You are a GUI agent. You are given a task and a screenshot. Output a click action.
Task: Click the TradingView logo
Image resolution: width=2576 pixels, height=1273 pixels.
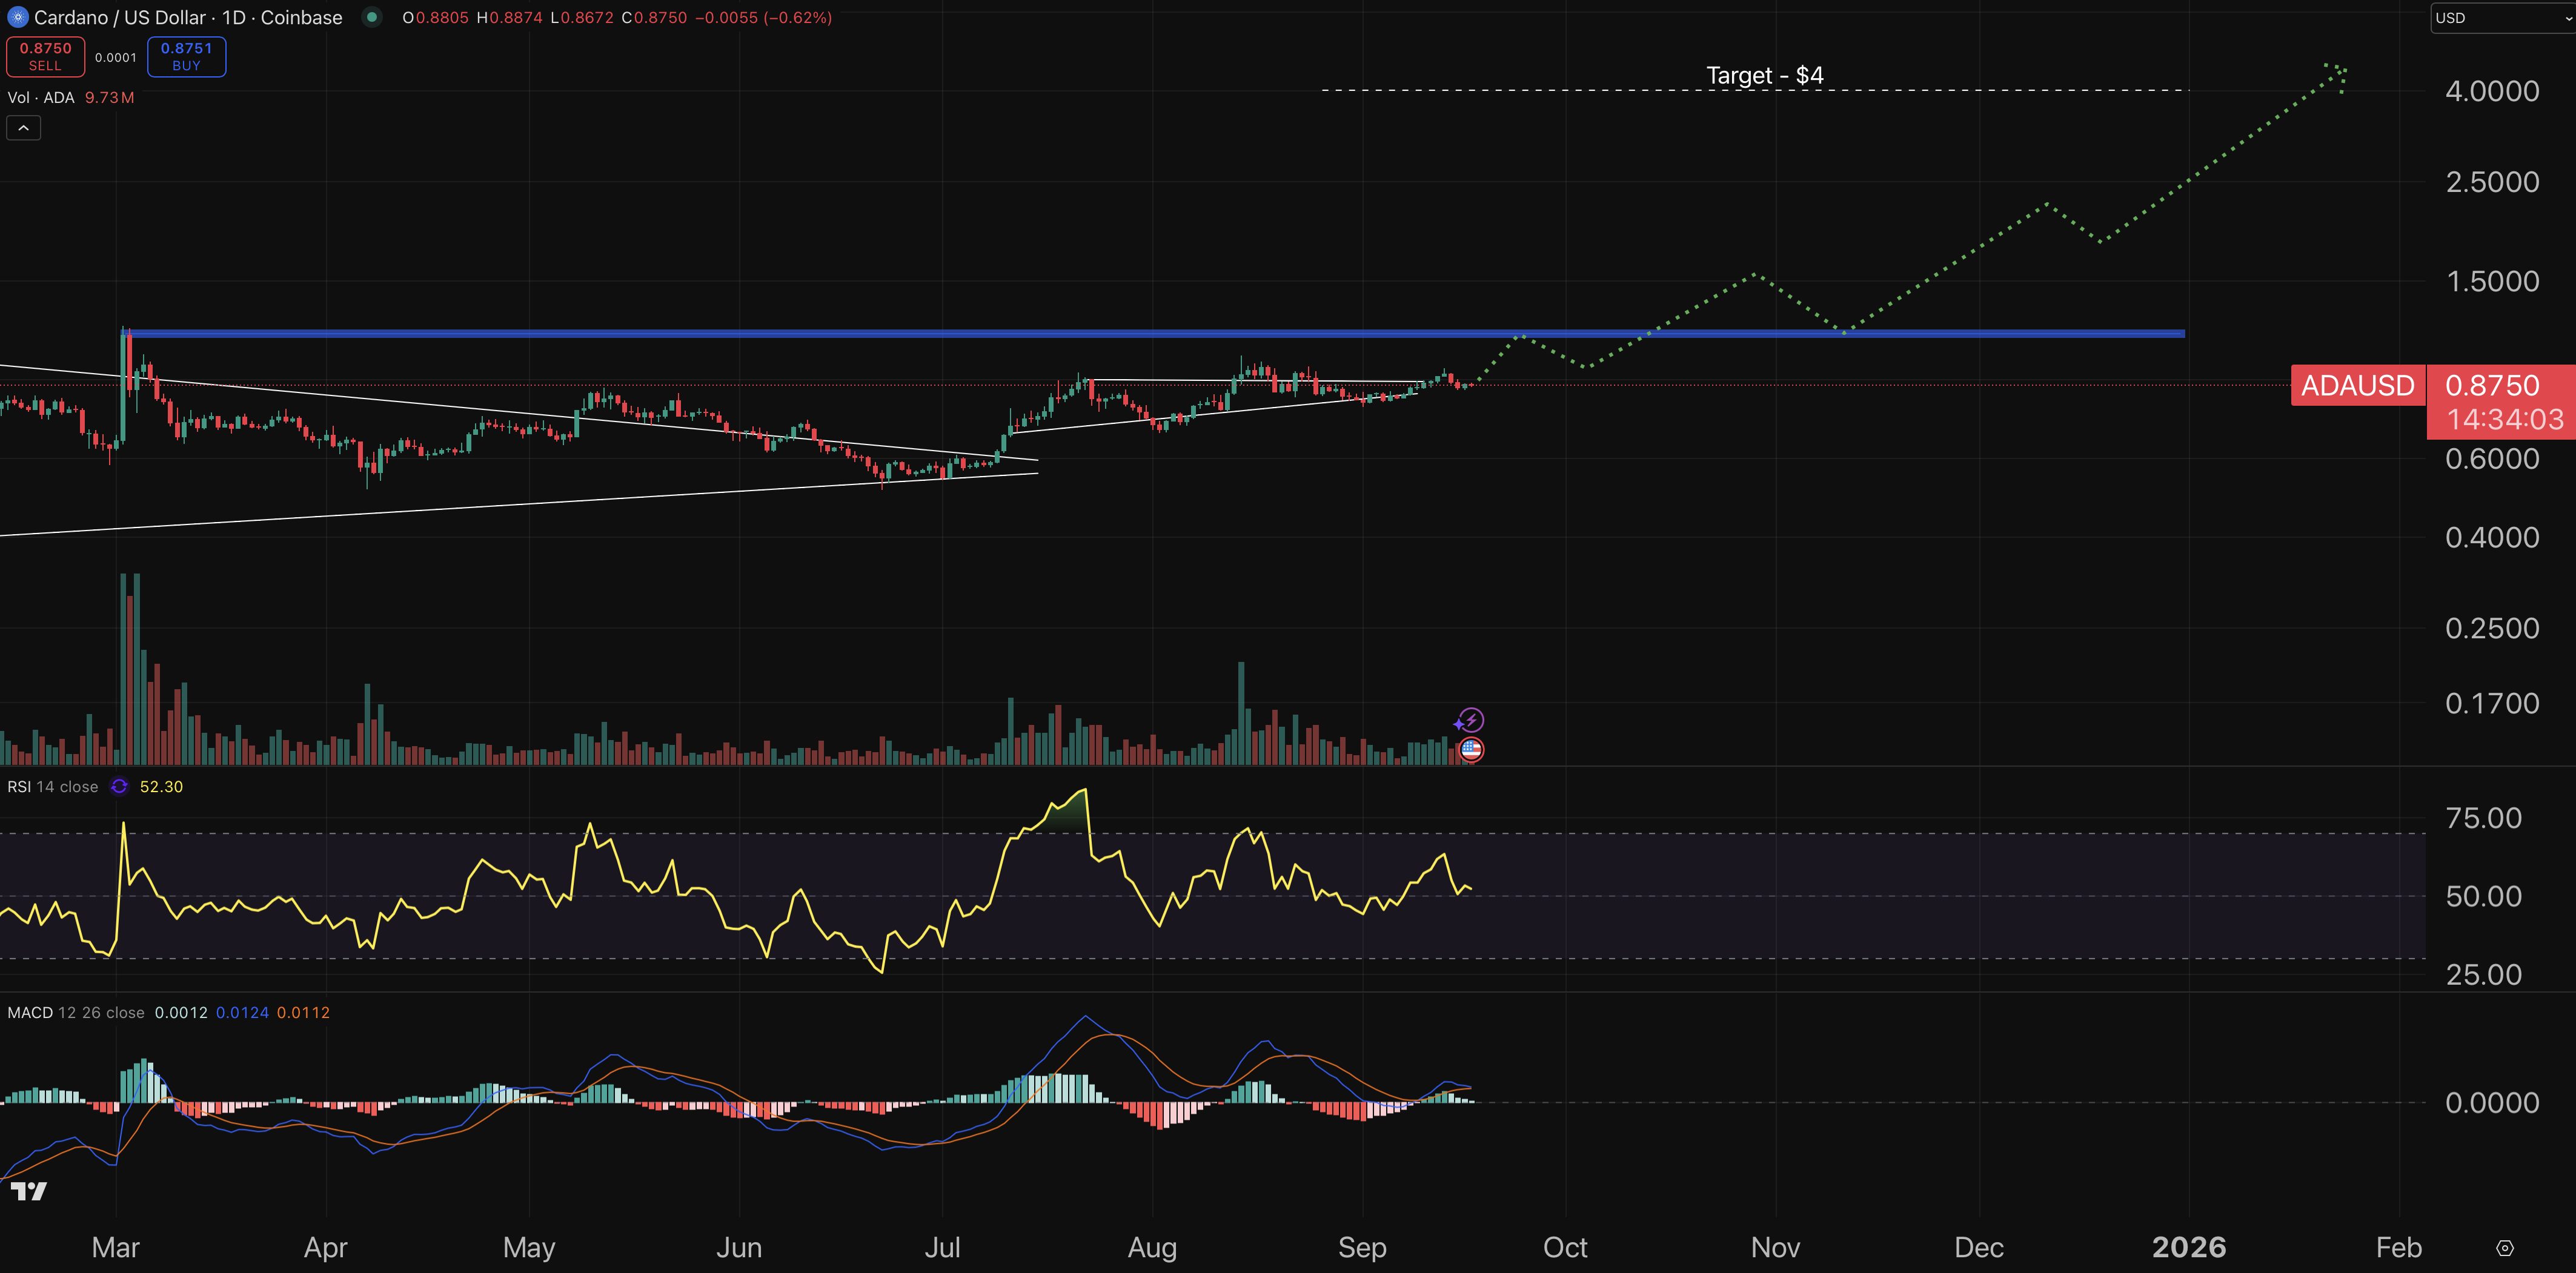29,1190
